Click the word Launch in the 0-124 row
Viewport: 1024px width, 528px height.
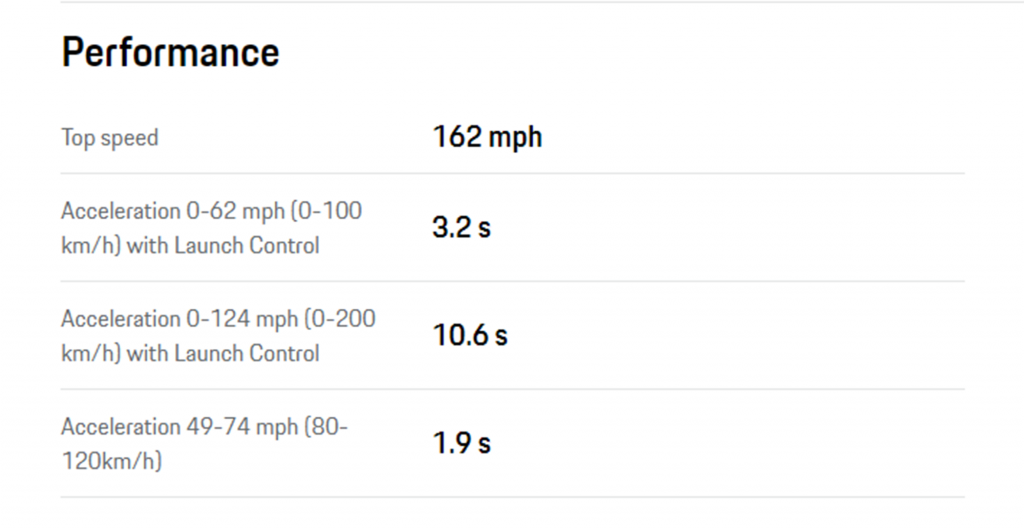208,354
